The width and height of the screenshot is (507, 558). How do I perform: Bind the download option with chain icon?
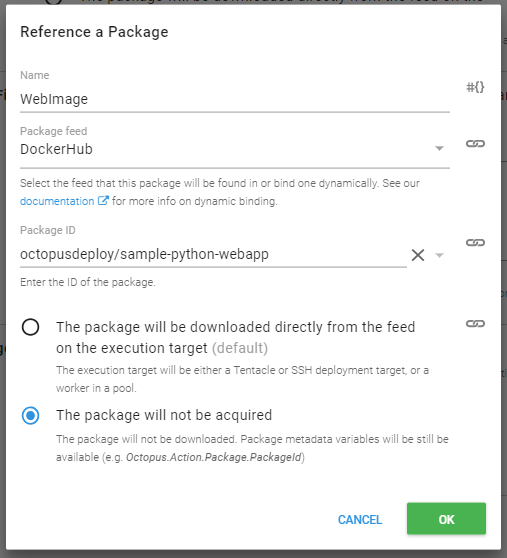click(x=475, y=323)
